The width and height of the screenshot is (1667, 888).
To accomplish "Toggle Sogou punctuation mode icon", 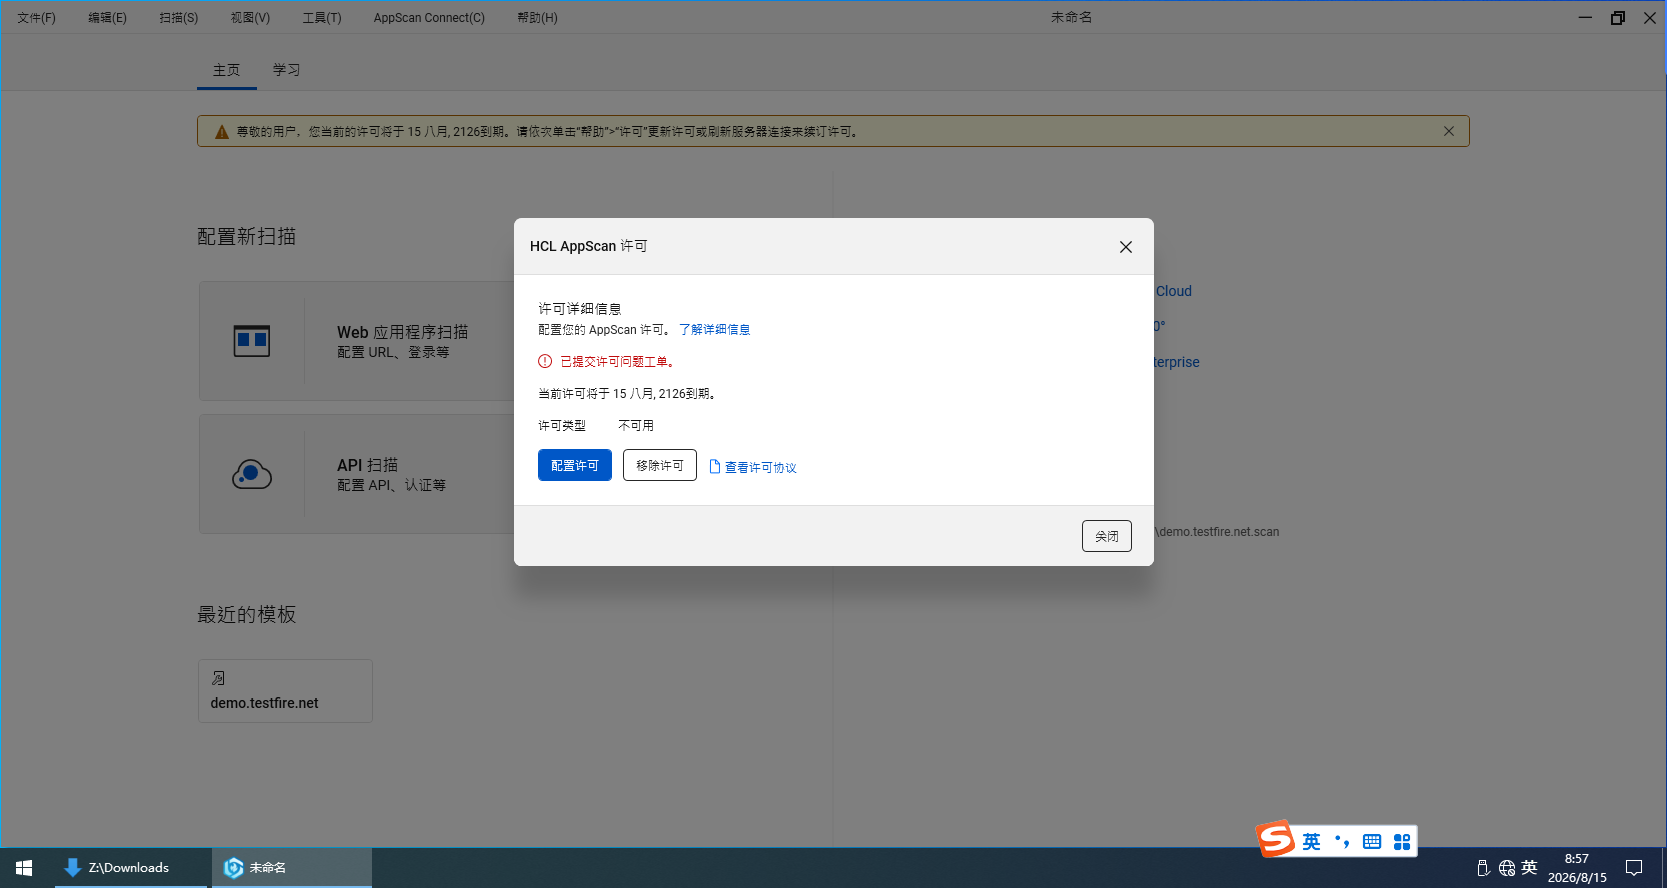I will click(1343, 842).
